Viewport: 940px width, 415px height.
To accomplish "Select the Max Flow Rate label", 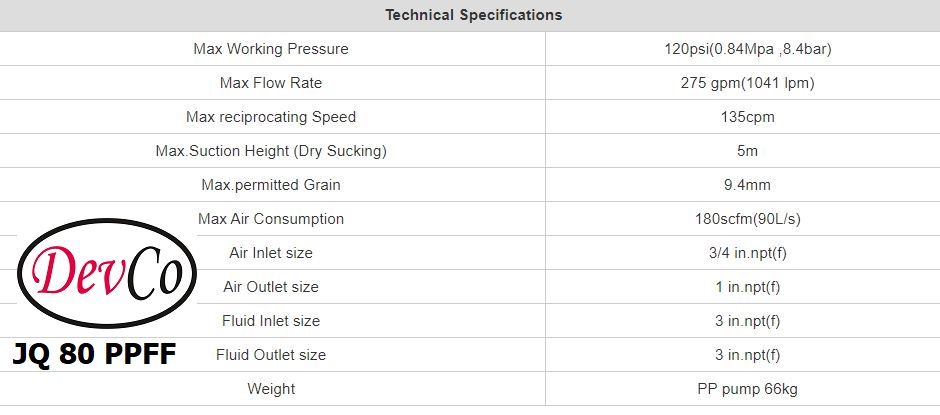I will (271, 83).
